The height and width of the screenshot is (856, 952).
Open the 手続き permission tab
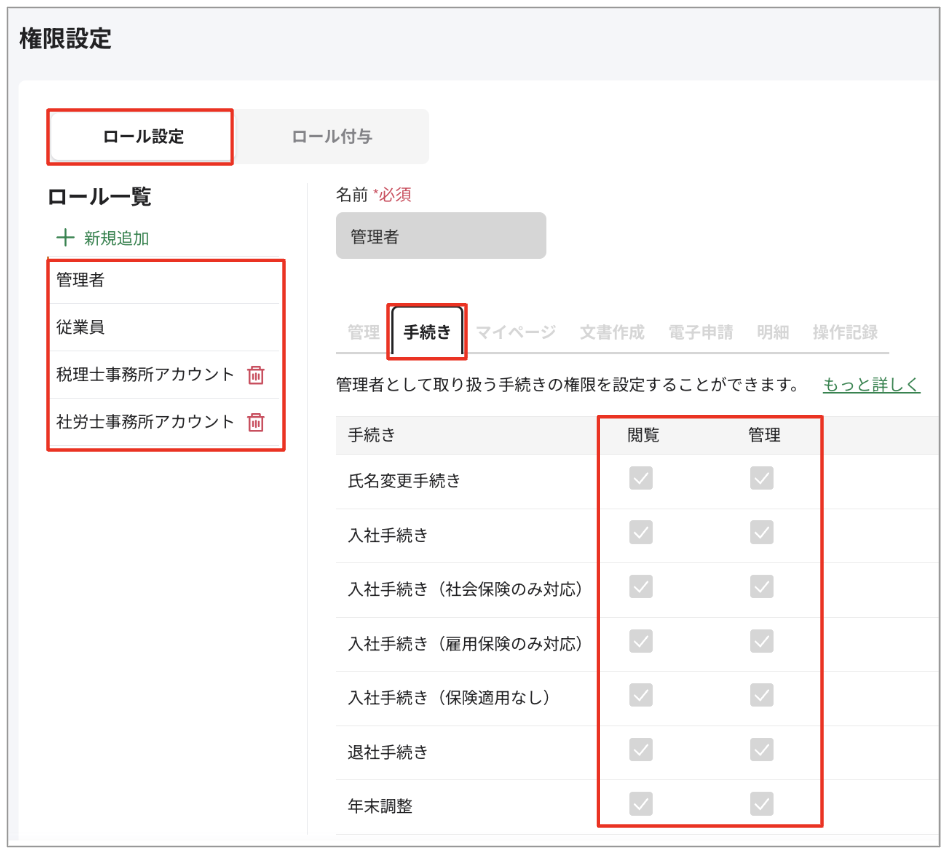click(x=427, y=332)
